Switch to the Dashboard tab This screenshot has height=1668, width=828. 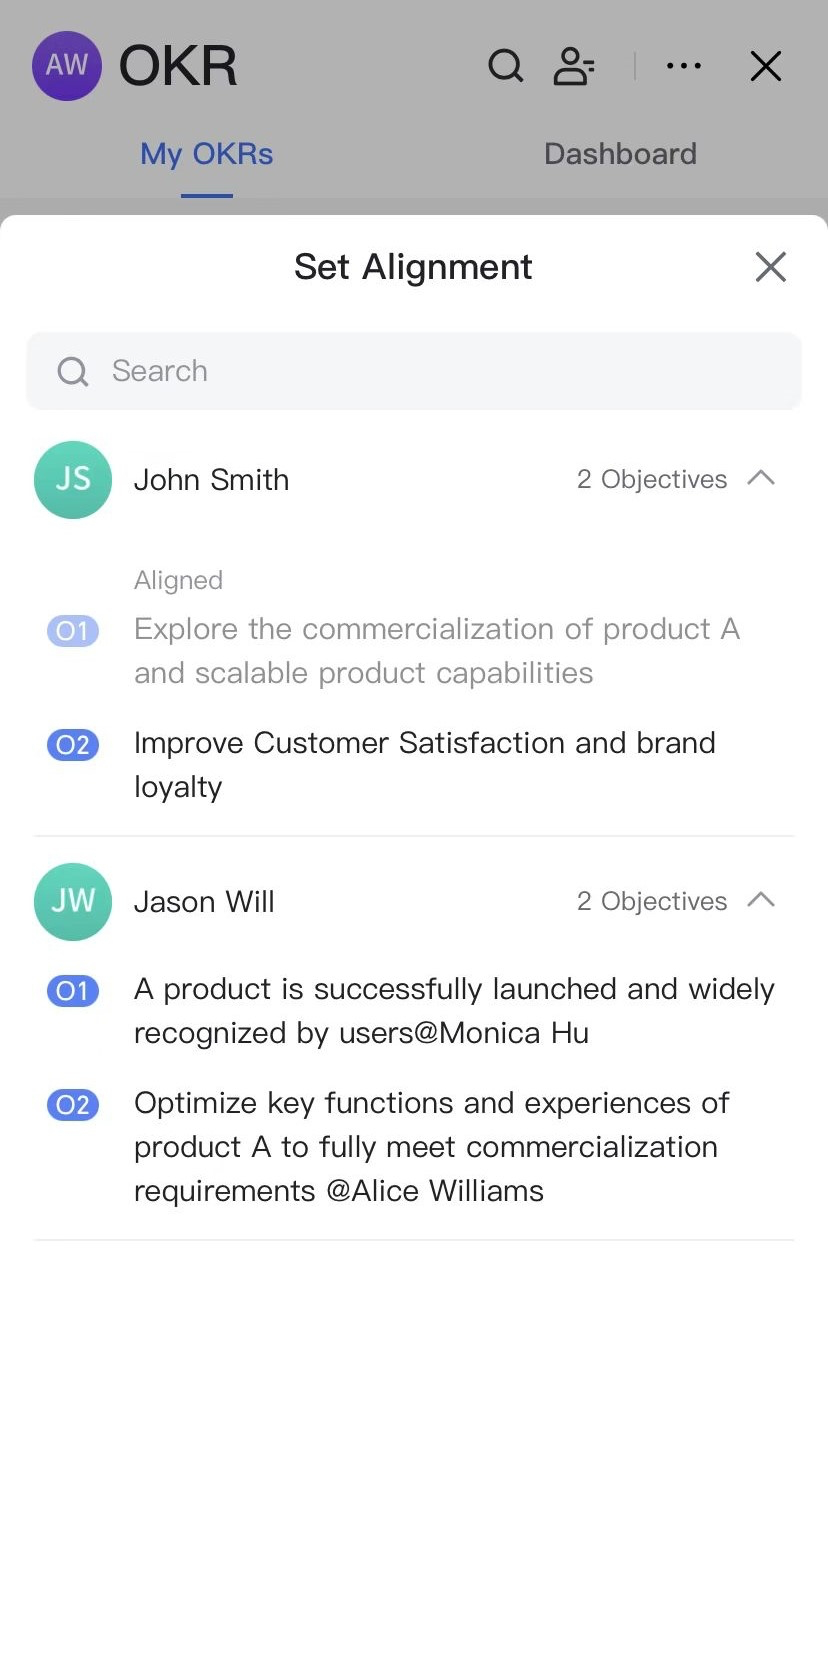click(620, 154)
